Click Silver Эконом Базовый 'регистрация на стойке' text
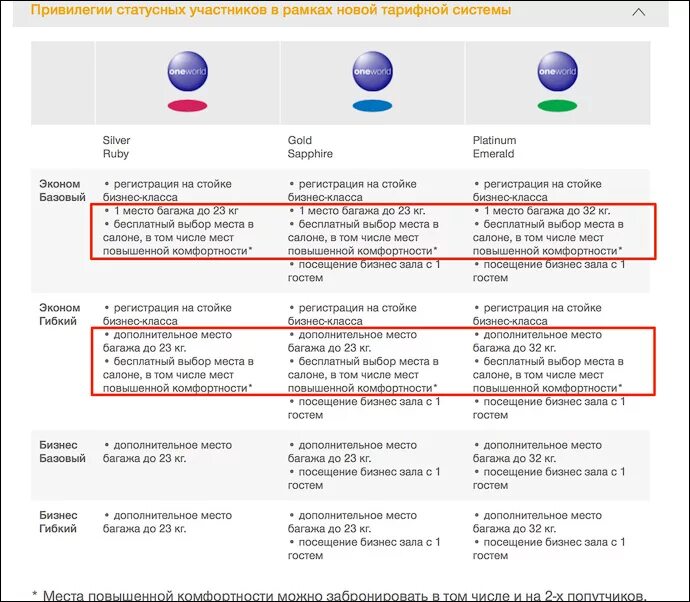 coord(172,184)
